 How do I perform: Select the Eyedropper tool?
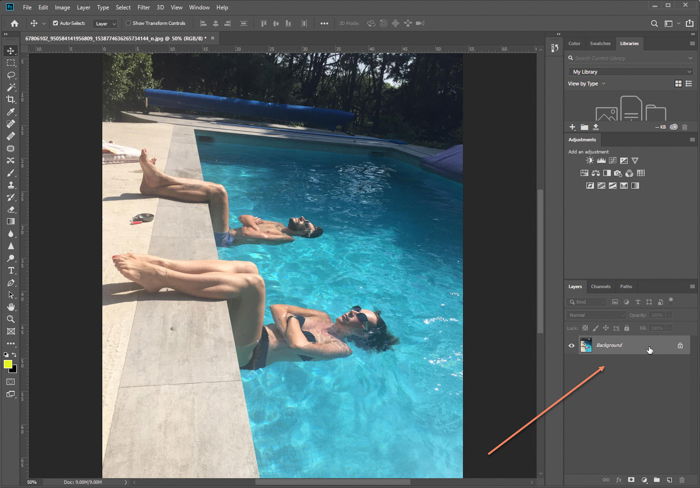coord(11,112)
